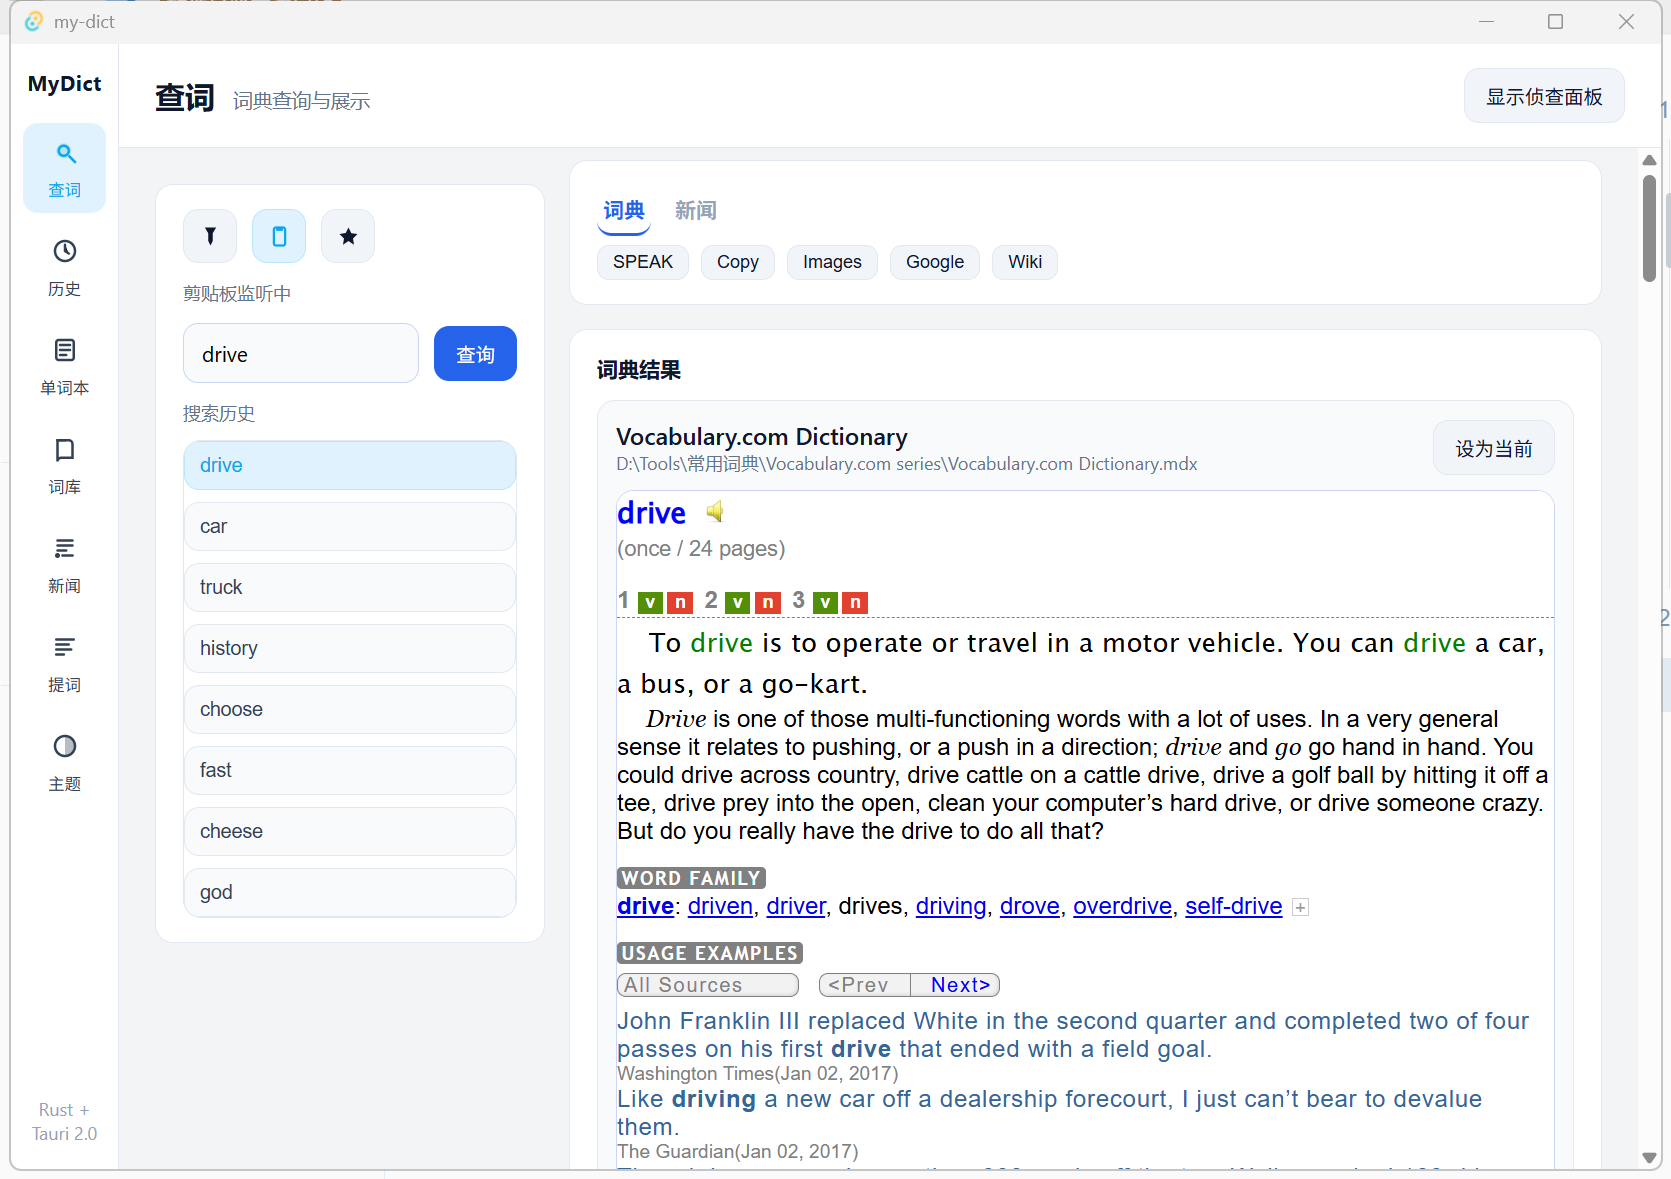1671x1179 pixels.
Task: Open the All Sources dropdown
Action: 707,985
